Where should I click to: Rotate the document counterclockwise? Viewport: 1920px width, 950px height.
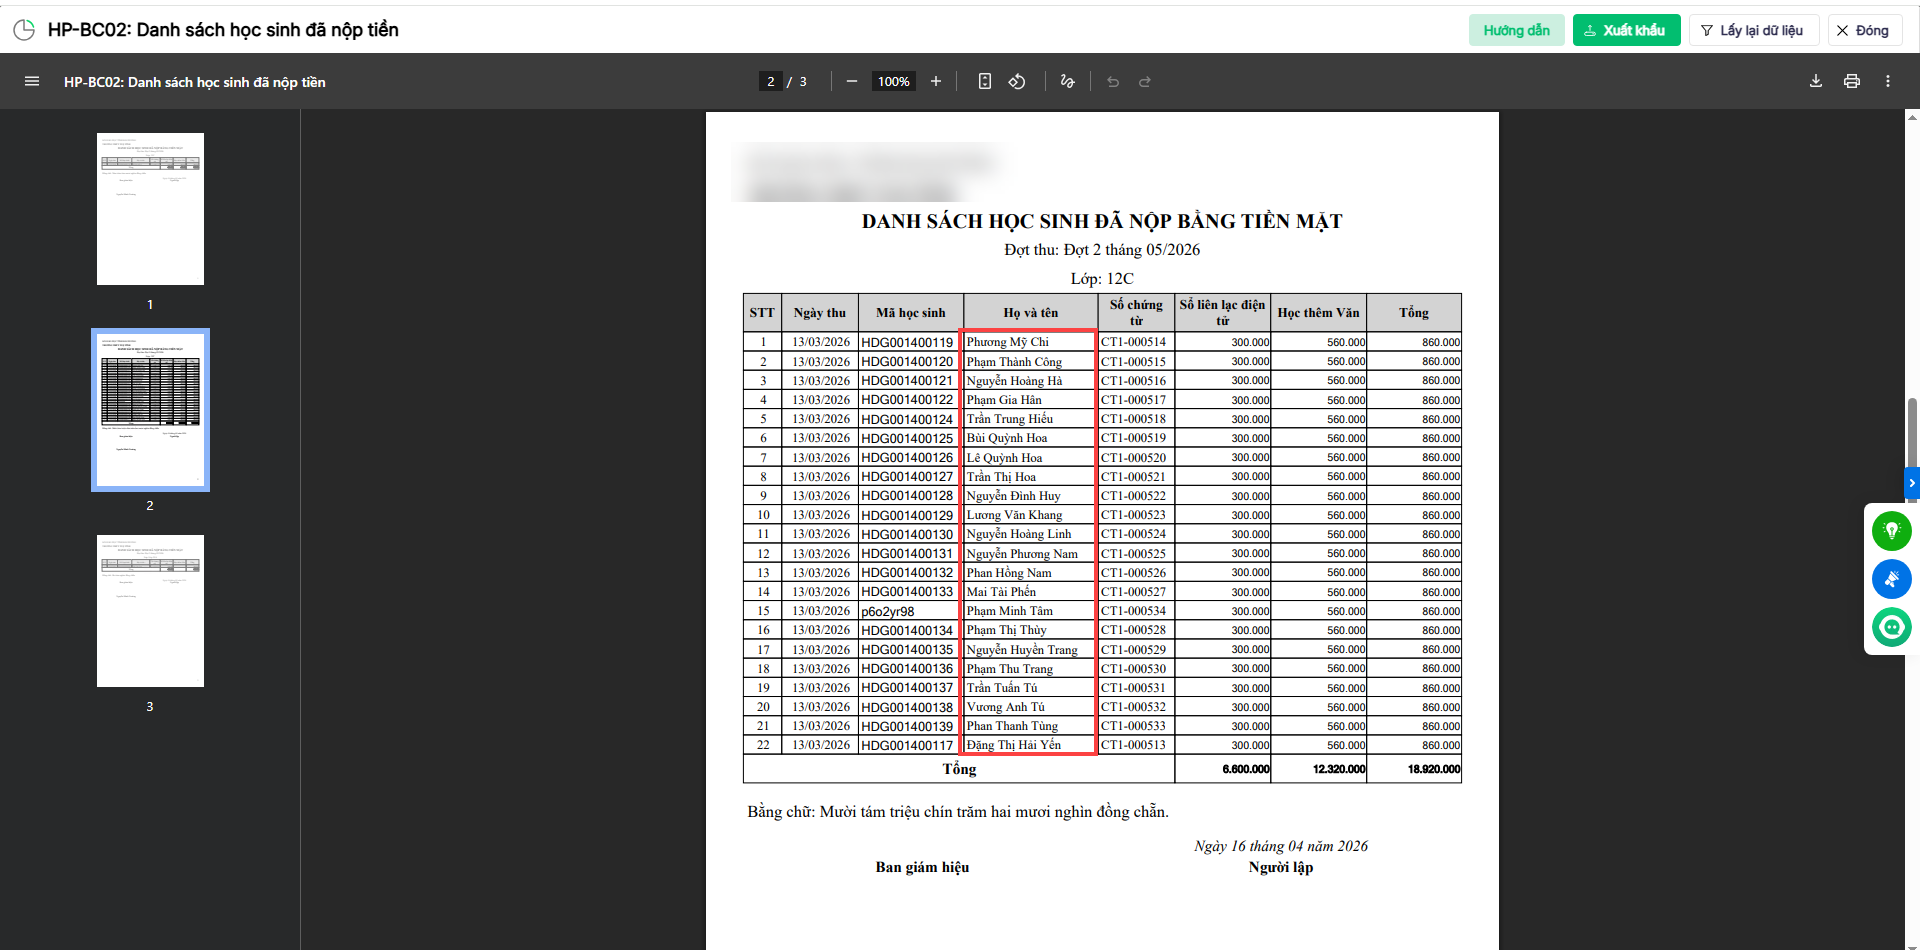1017,82
